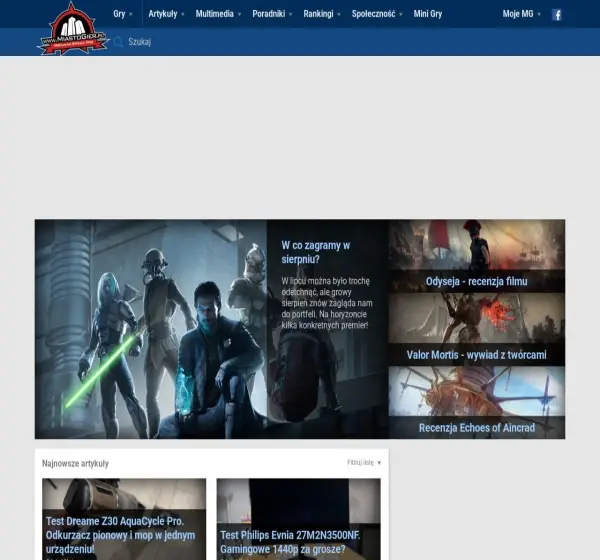Viewport: 600px width, 560px height.
Task: Open Test Dreame Z30 AquaCycle Pro article
Action: click(x=121, y=535)
